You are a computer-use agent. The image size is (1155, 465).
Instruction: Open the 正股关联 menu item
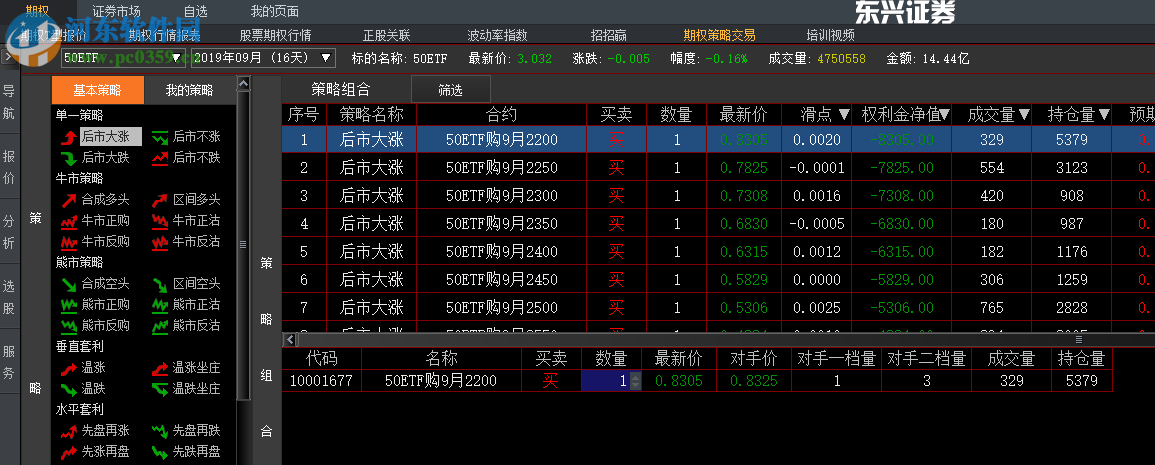(x=387, y=35)
